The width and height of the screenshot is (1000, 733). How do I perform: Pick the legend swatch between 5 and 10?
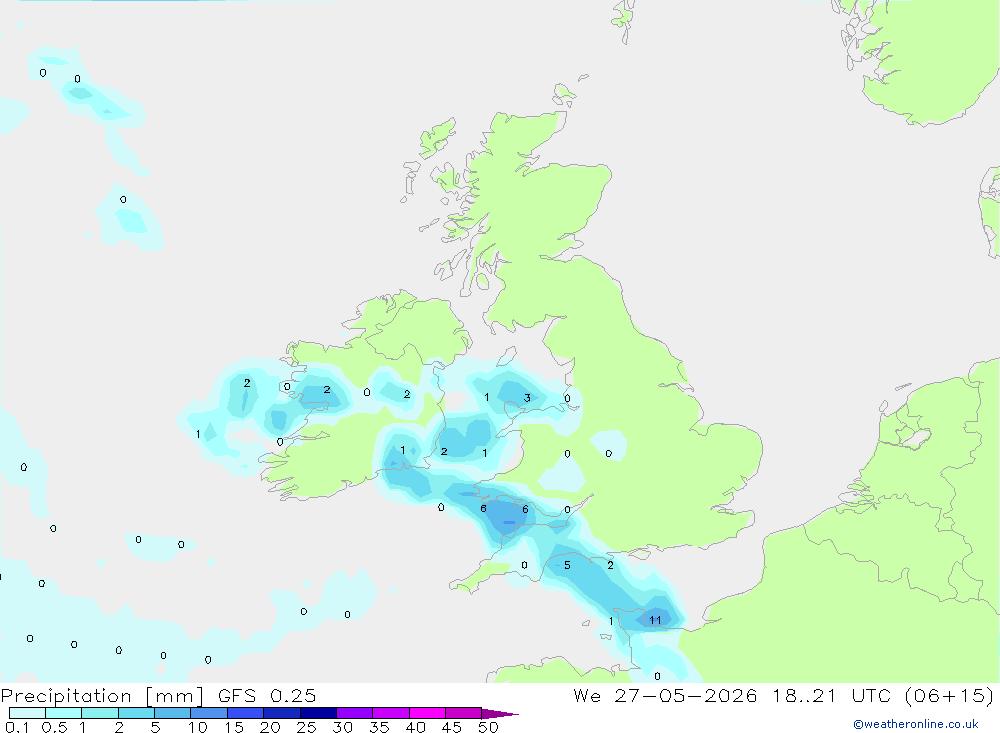[172, 713]
